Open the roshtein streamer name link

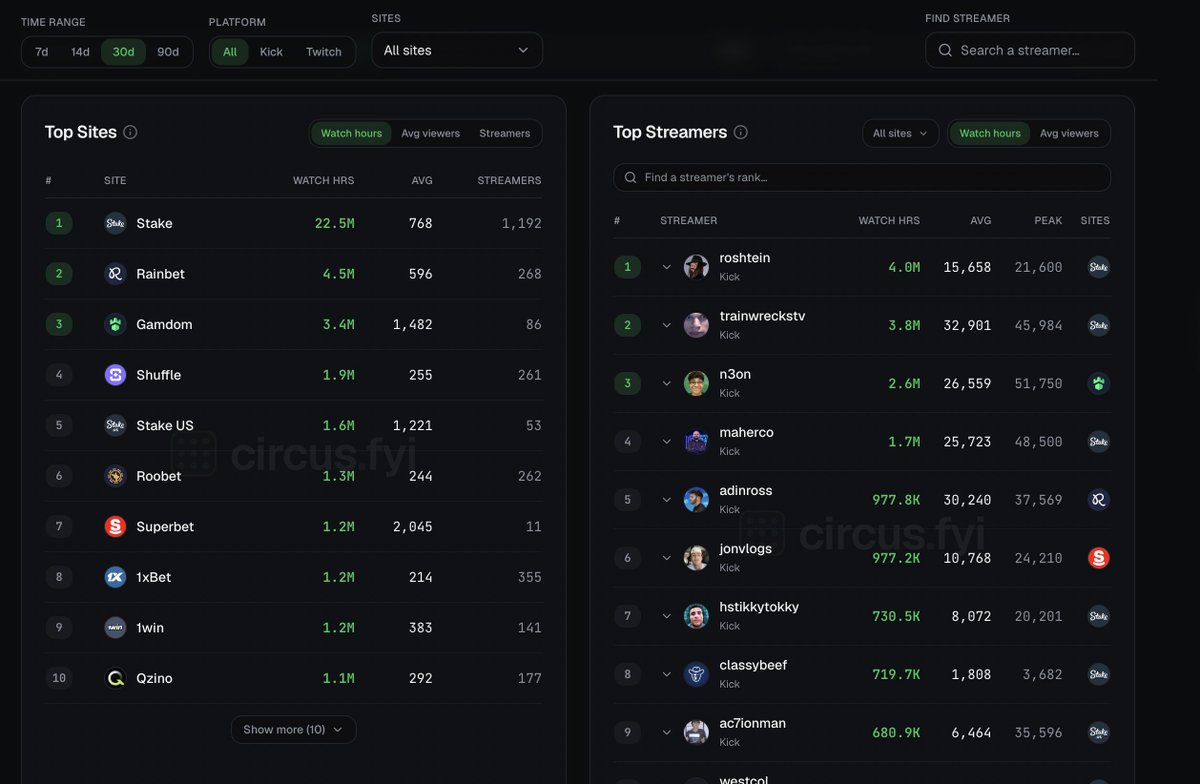tap(745, 258)
